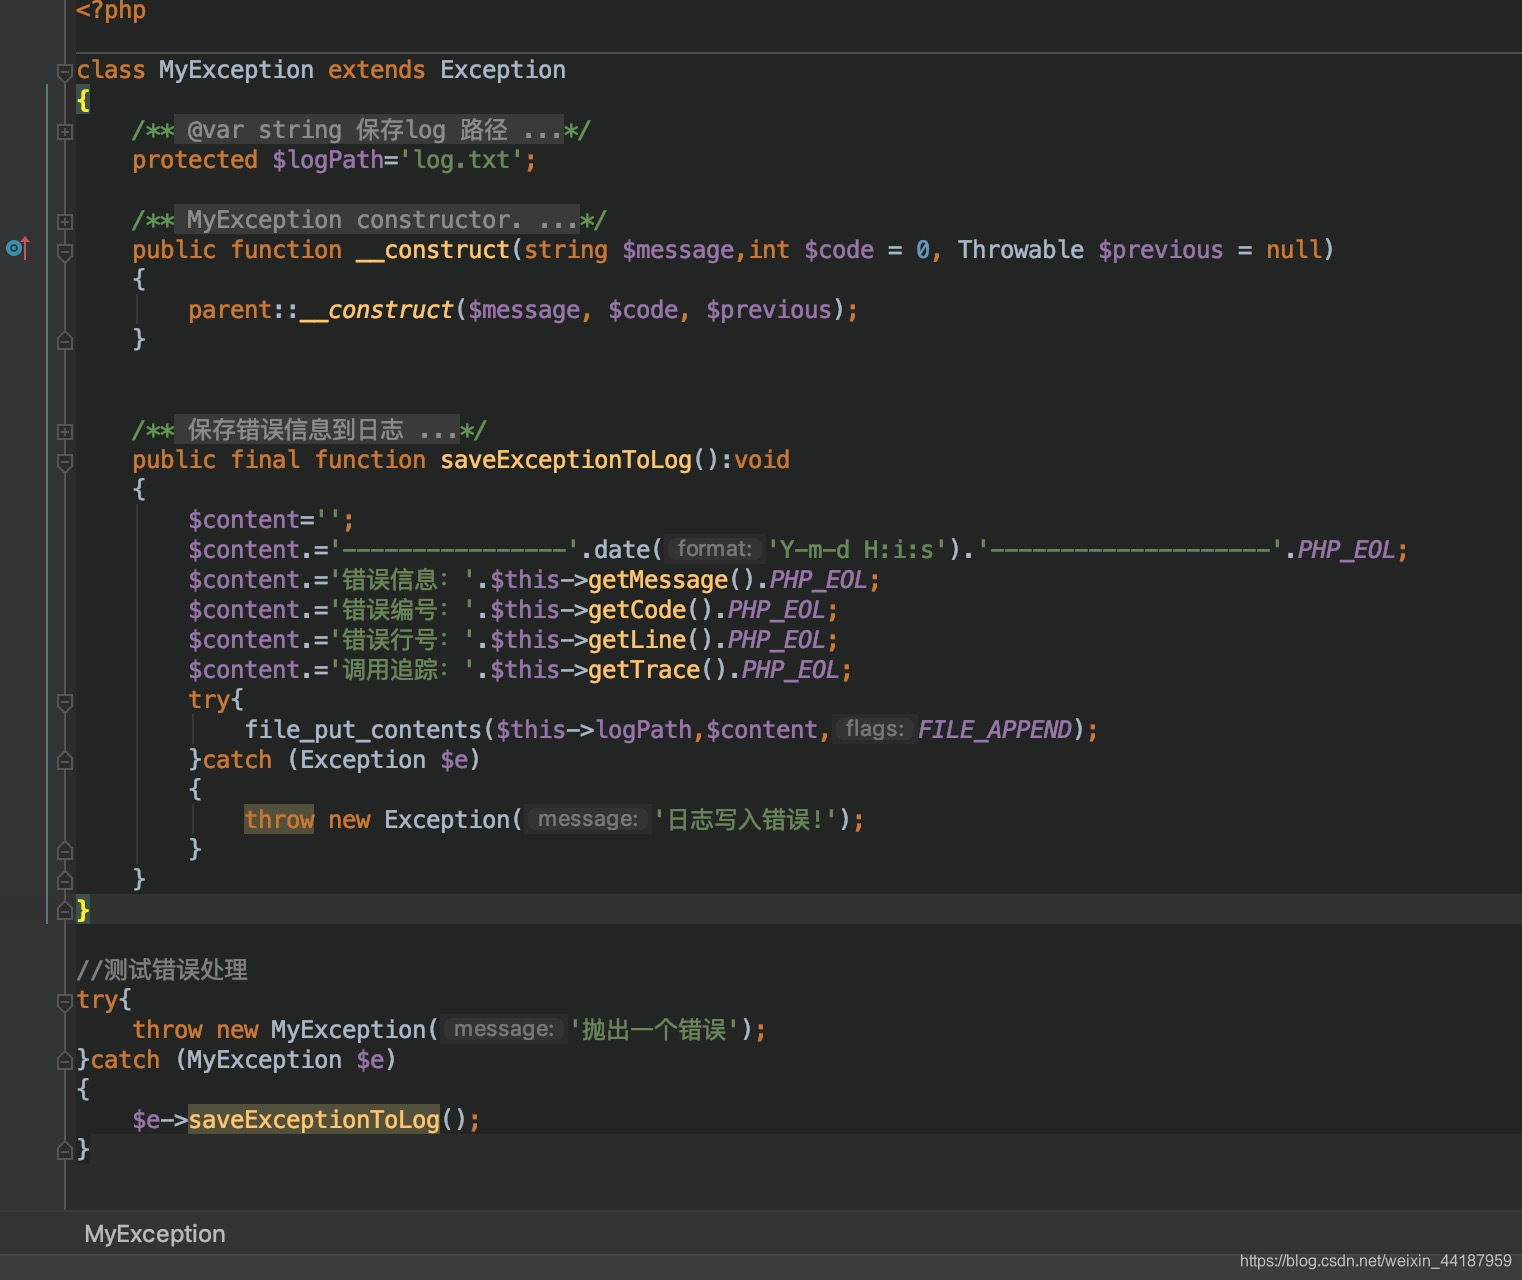This screenshot has width=1522, height=1280.
Task: Click the 'message:' hint before '日志写入错误!'
Action: [587, 819]
